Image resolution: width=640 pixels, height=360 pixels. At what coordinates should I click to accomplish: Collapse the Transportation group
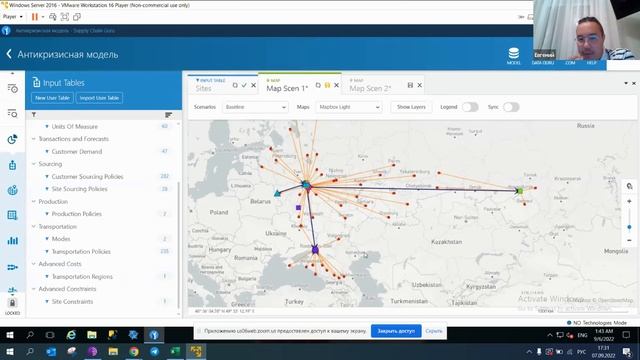34,227
